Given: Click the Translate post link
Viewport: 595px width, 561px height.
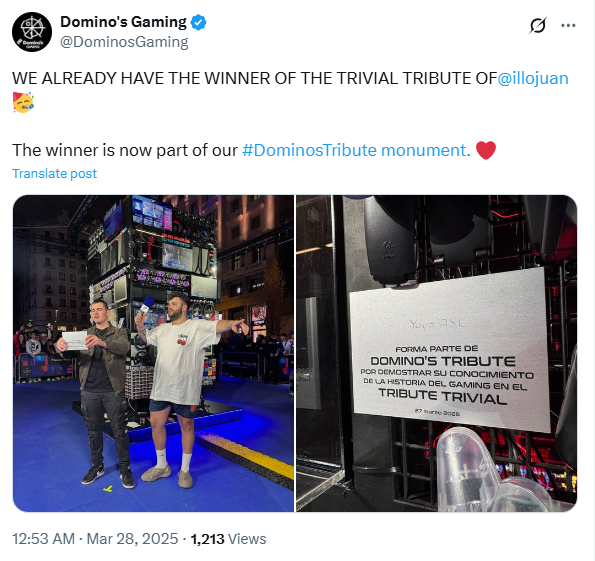Looking at the screenshot, I should (x=55, y=173).
